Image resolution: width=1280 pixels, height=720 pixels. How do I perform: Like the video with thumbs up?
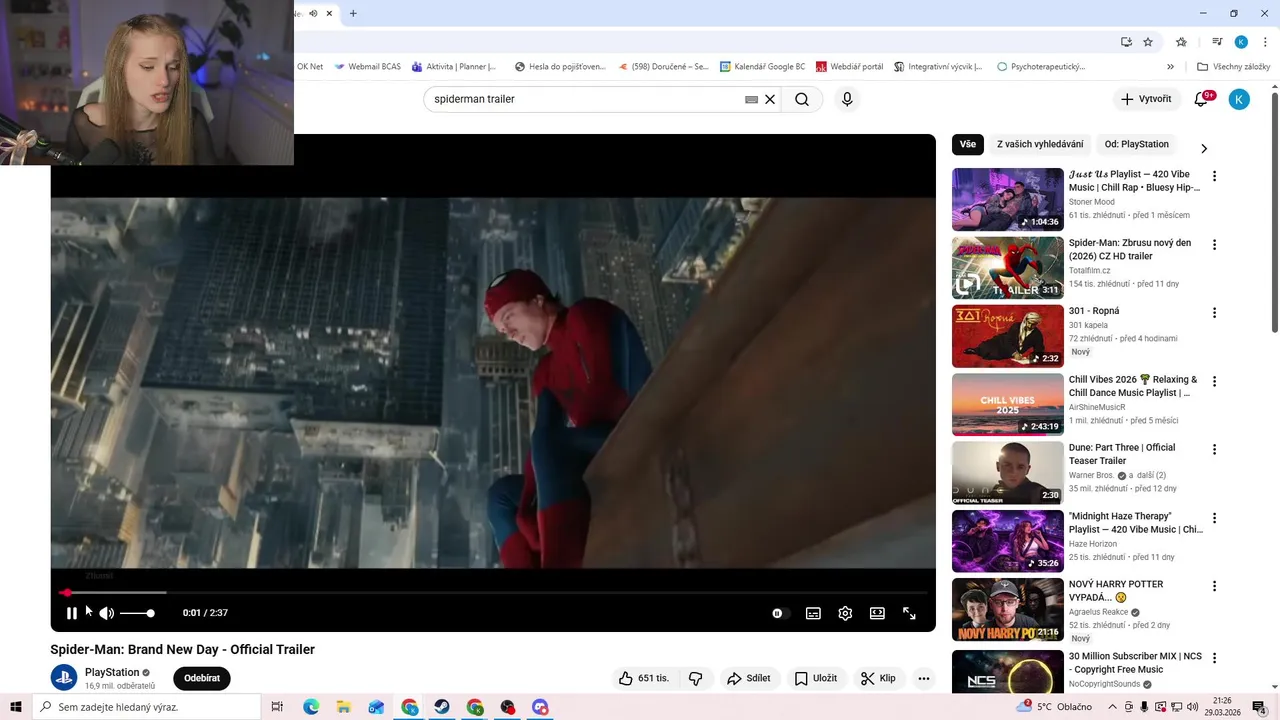[645, 678]
